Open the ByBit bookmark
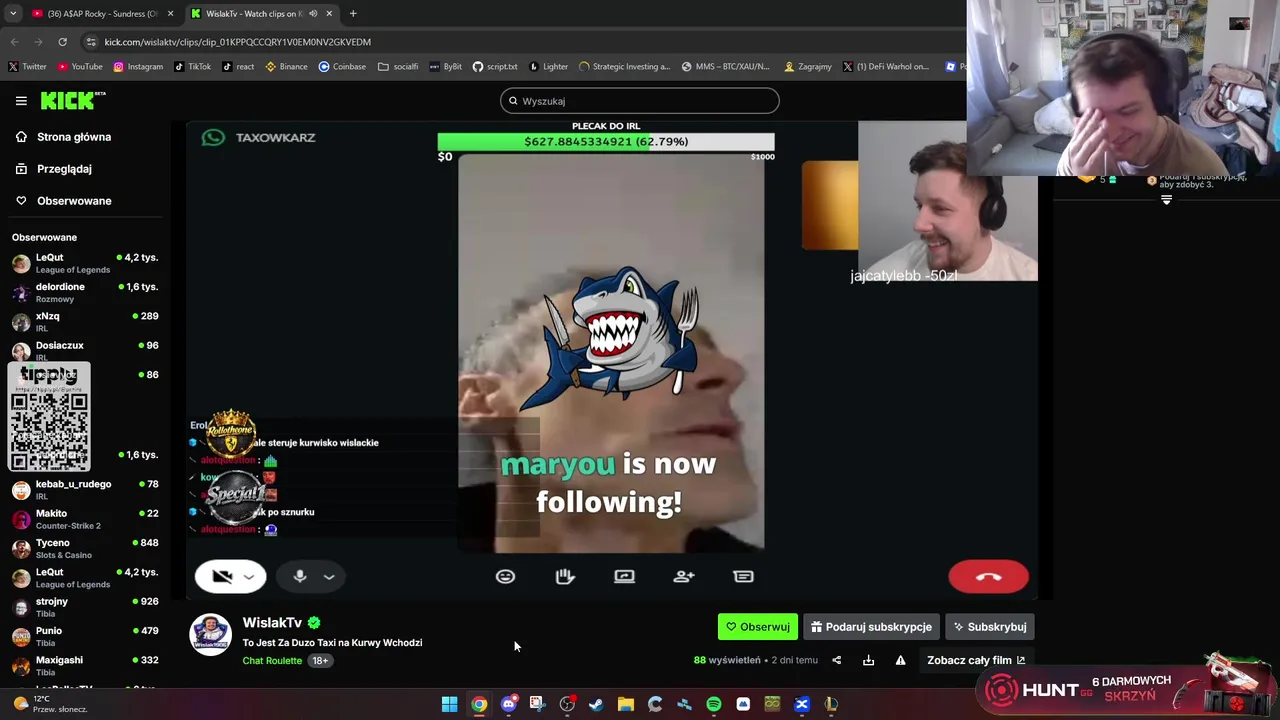Viewport: 1280px width, 720px height. [445, 67]
